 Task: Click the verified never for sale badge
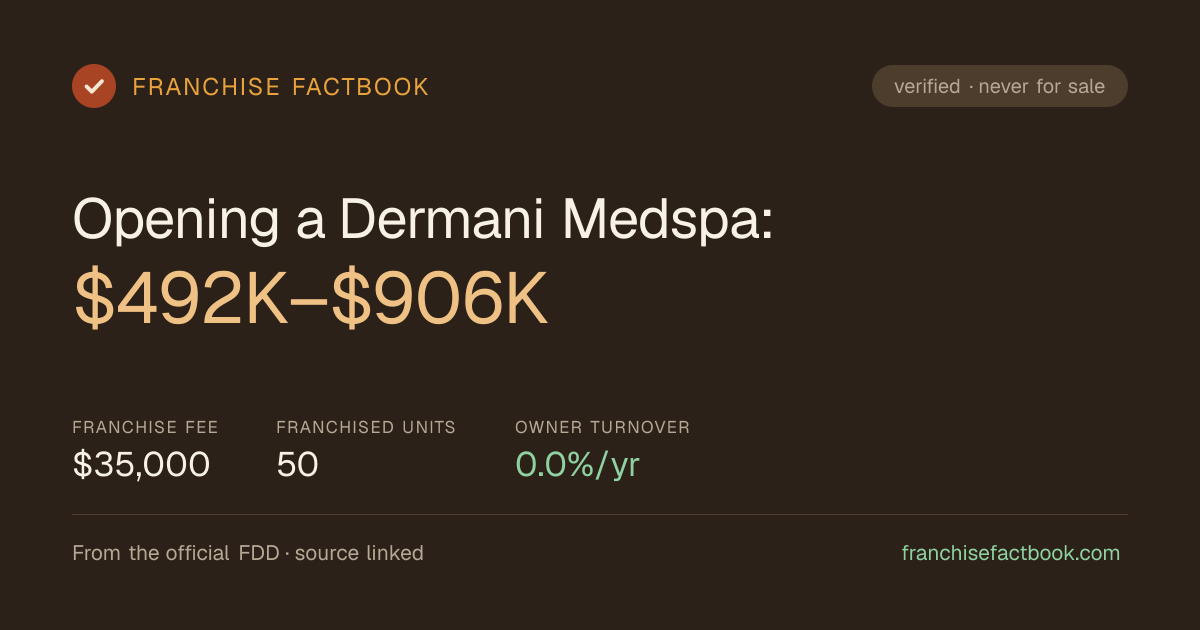point(1000,86)
